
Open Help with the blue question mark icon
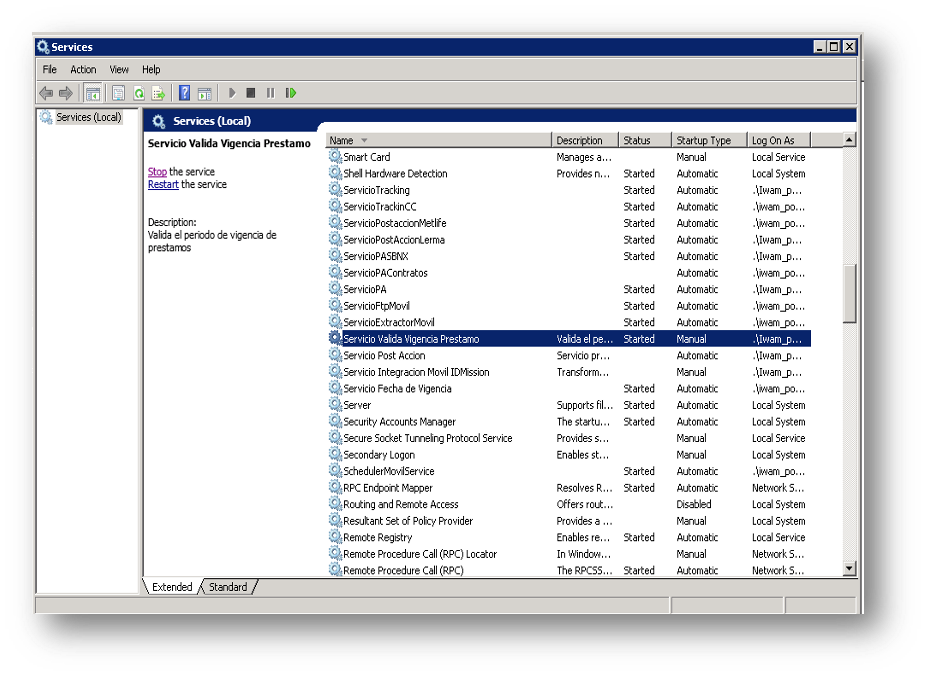click(x=184, y=93)
